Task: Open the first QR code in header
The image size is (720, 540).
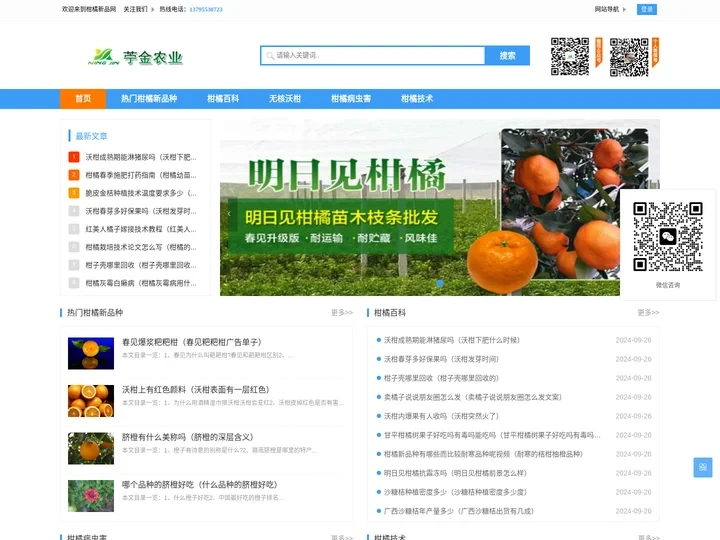Action: tap(570, 56)
